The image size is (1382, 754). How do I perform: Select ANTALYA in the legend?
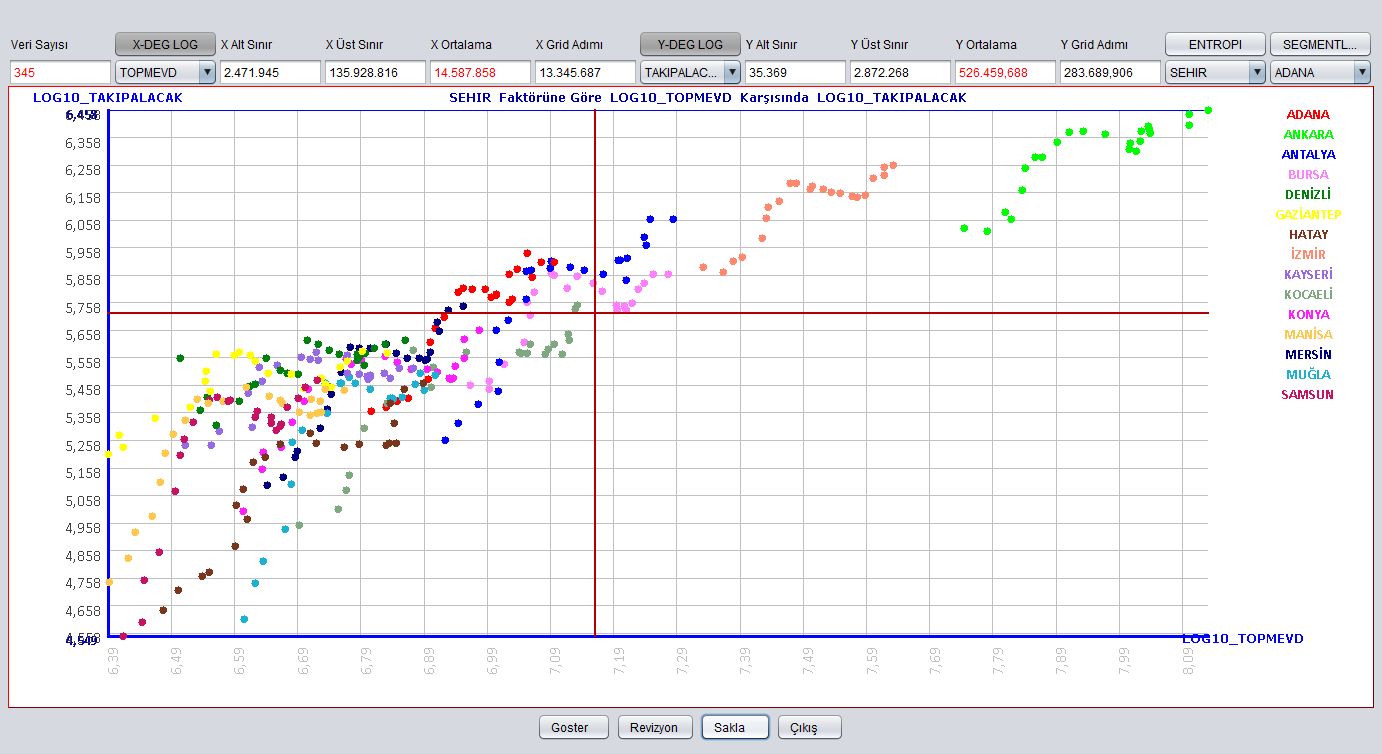coord(1308,154)
